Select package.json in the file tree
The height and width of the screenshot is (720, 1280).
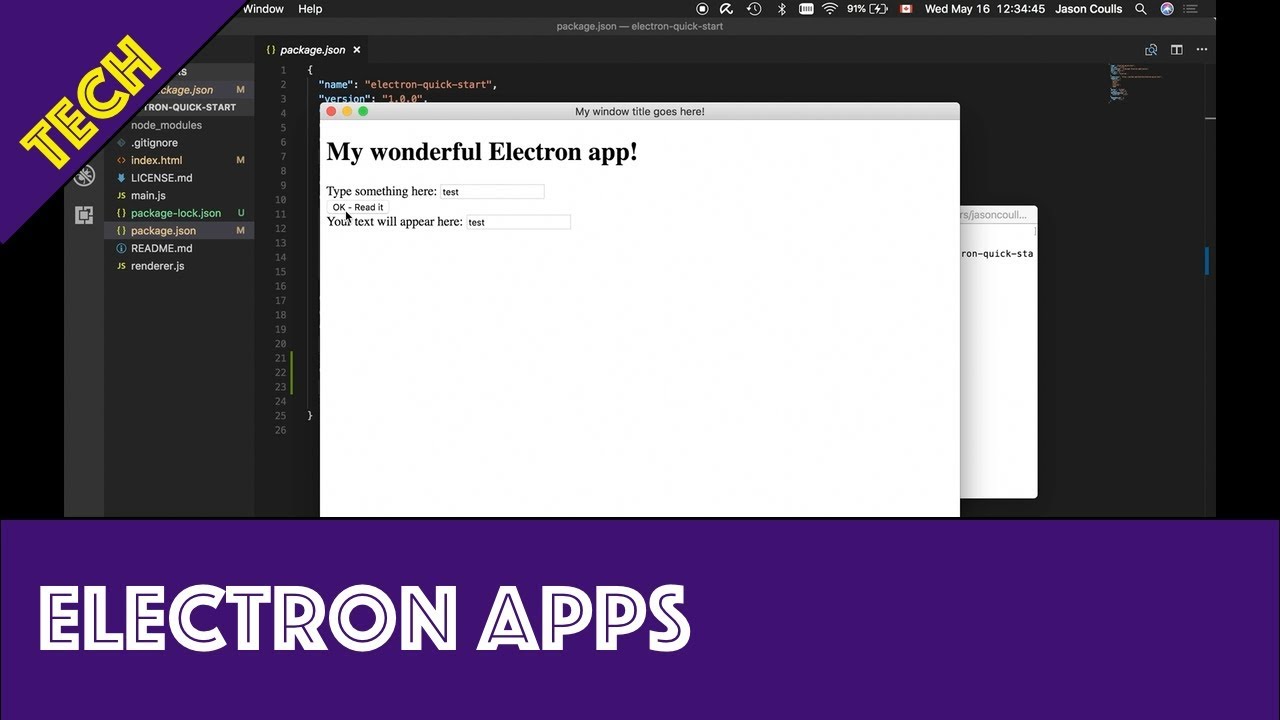click(179, 231)
